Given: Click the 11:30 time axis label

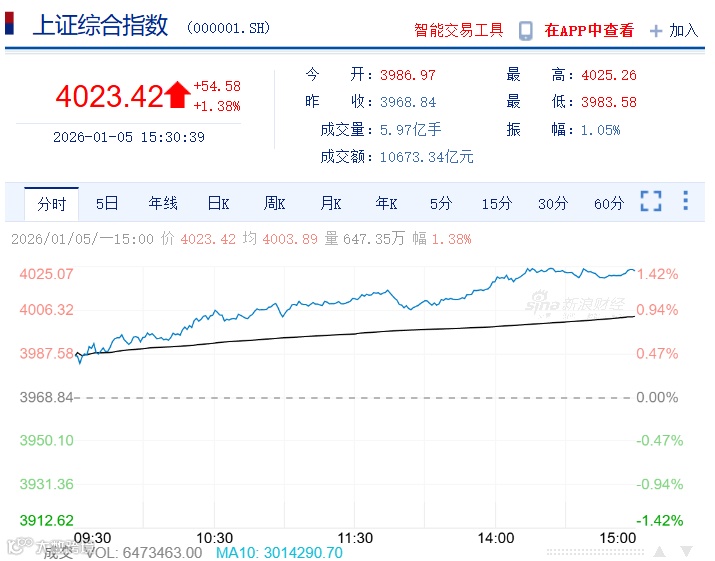Looking at the screenshot, I should point(355,538).
